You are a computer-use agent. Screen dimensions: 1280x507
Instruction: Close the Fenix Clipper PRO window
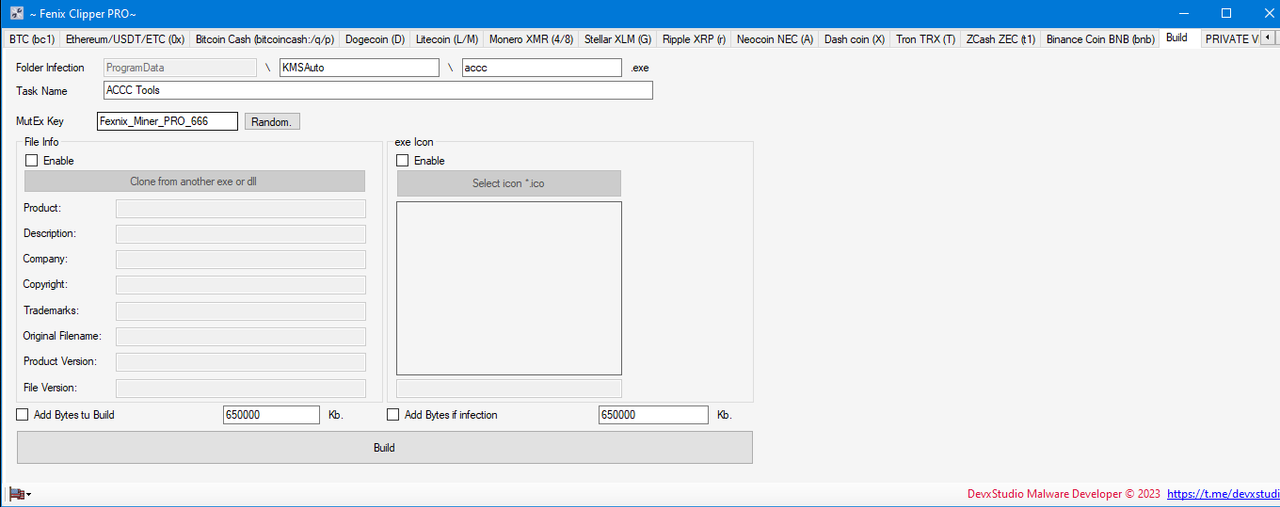(x=1268, y=14)
